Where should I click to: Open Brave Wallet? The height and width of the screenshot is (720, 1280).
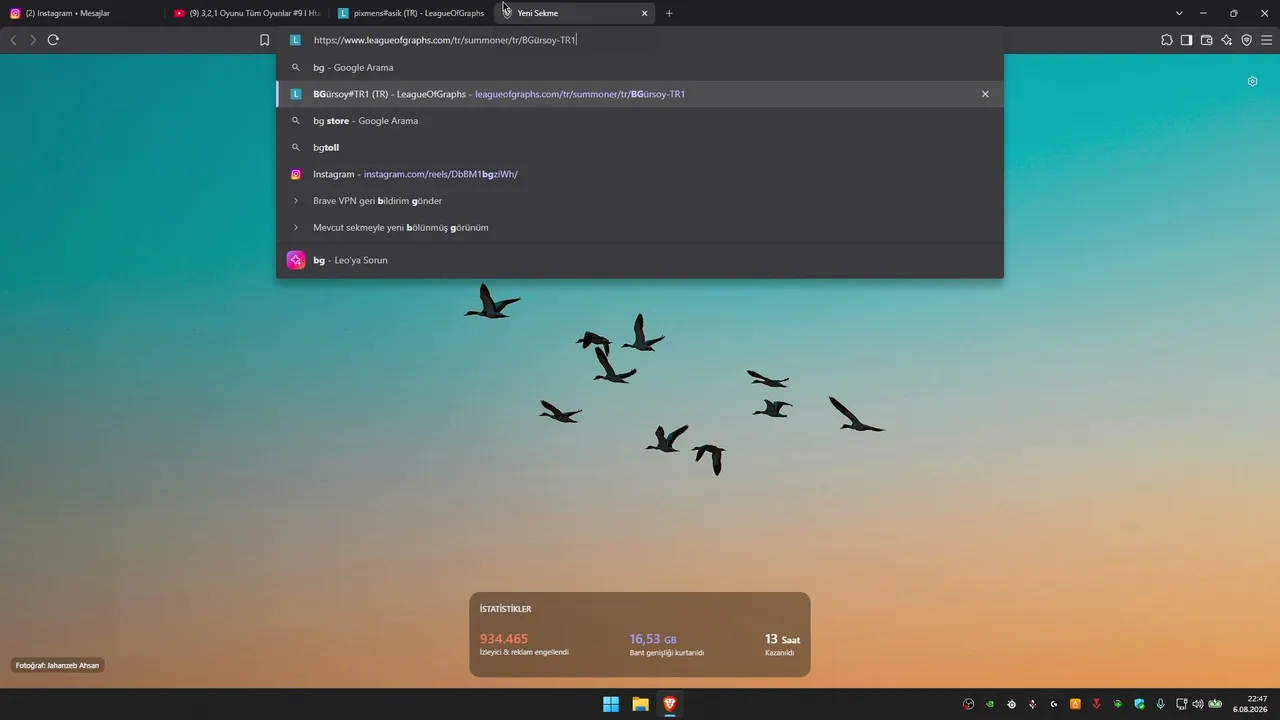1206,40
